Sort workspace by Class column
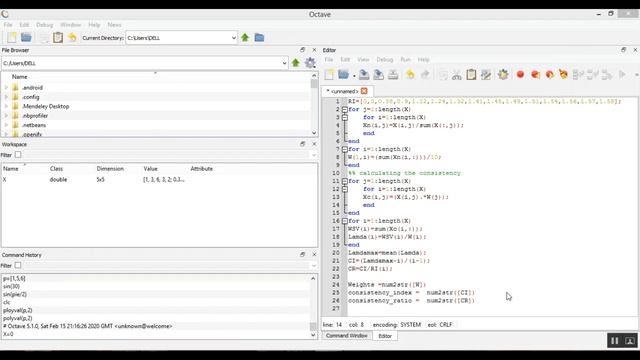 [56, 169]
